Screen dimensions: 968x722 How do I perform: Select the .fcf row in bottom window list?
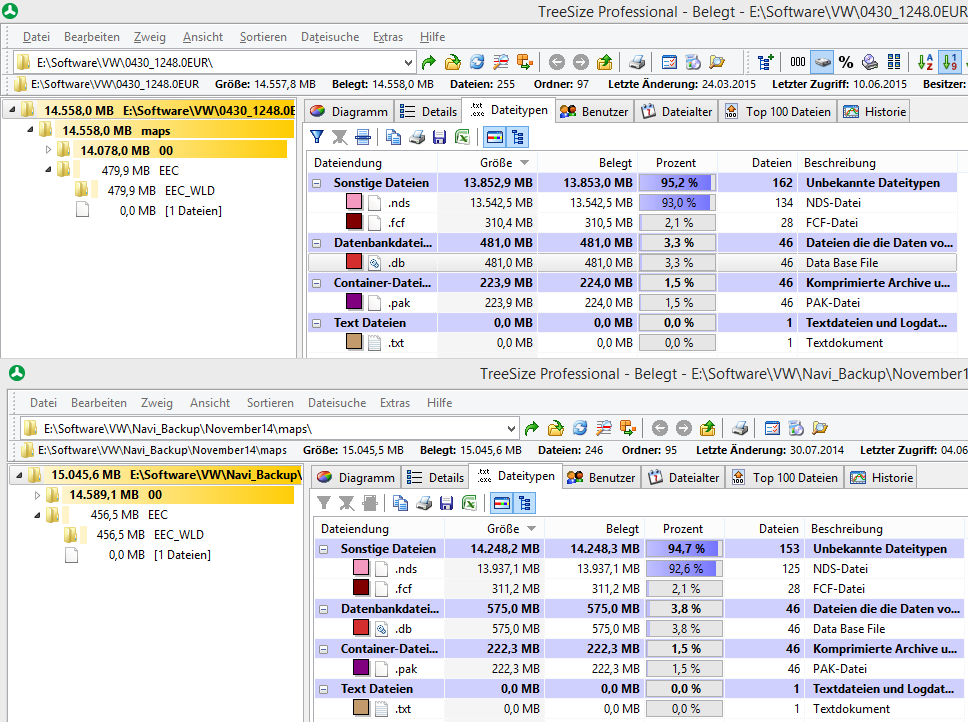pyautogui.click(x=640, y=589)
